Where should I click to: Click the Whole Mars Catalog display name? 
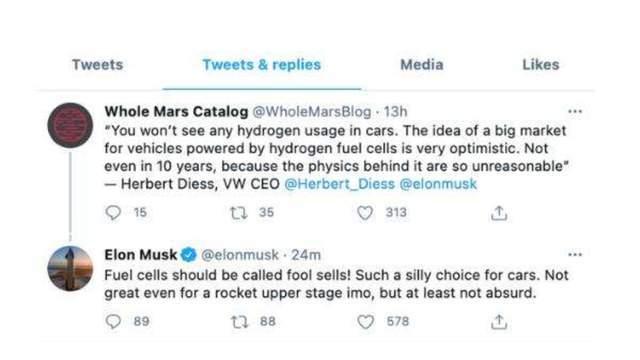(176, 111)
